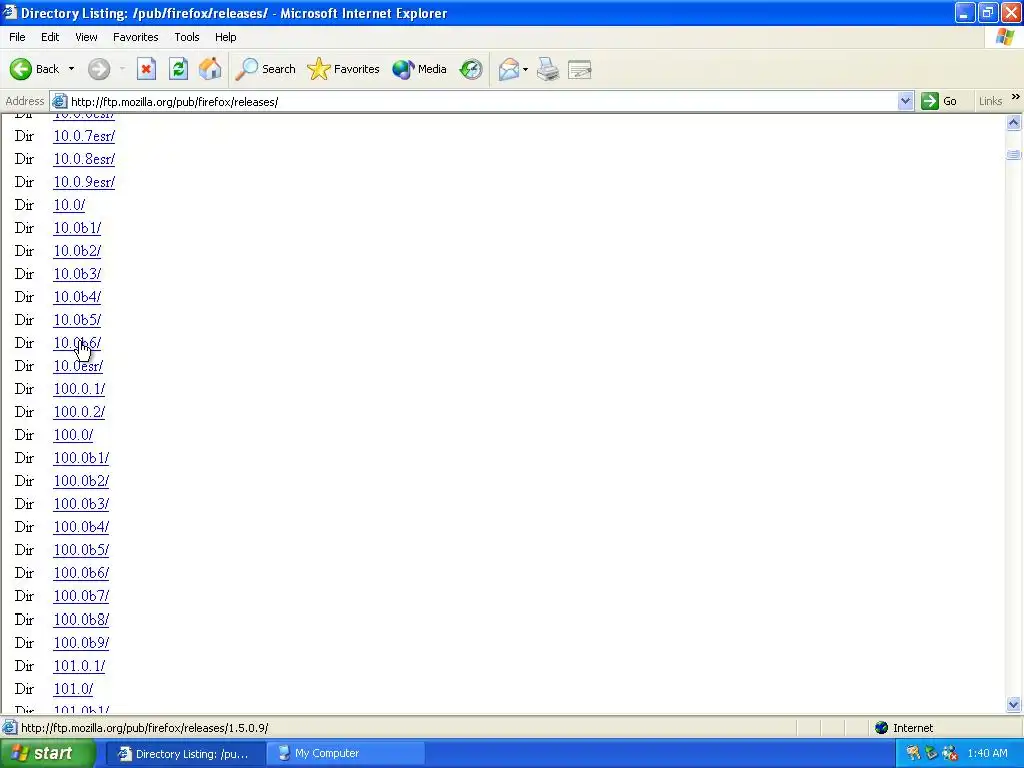Image resolution: width=1024 pixels, height=768 pixels.
Task: Click the green Go button
Action: [x=939, y=101]
